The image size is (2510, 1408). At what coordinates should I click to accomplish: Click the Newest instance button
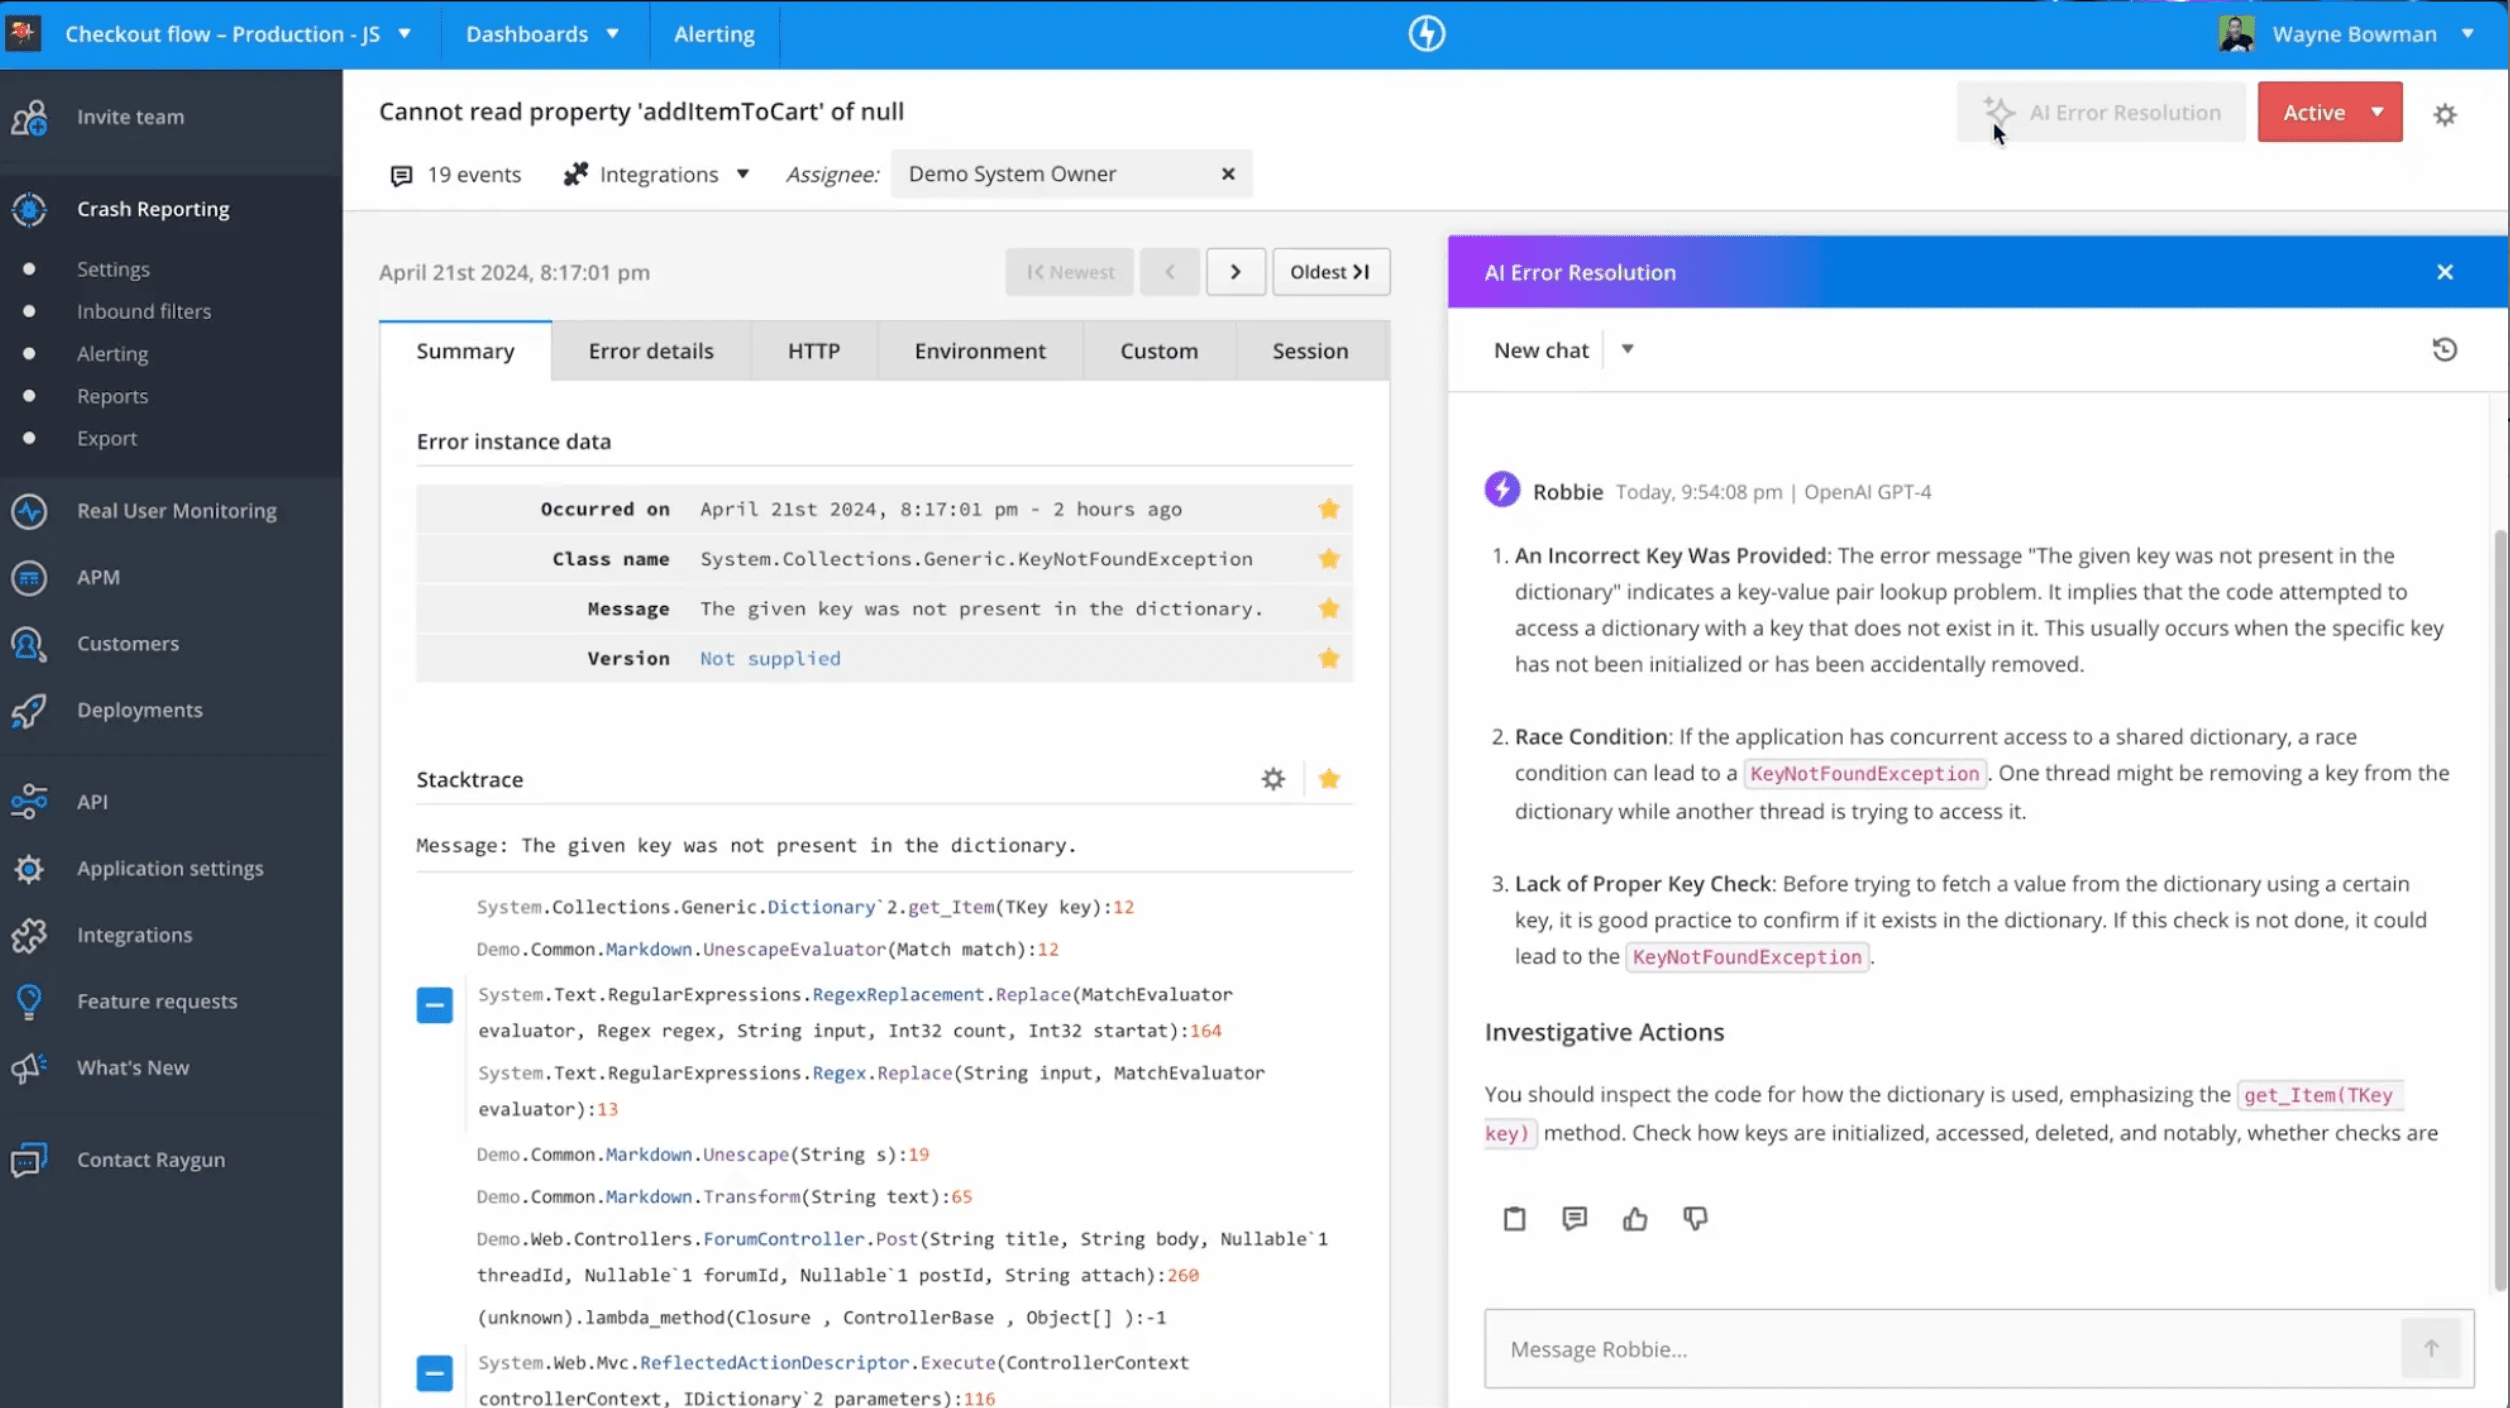[x=1070, y=272]
